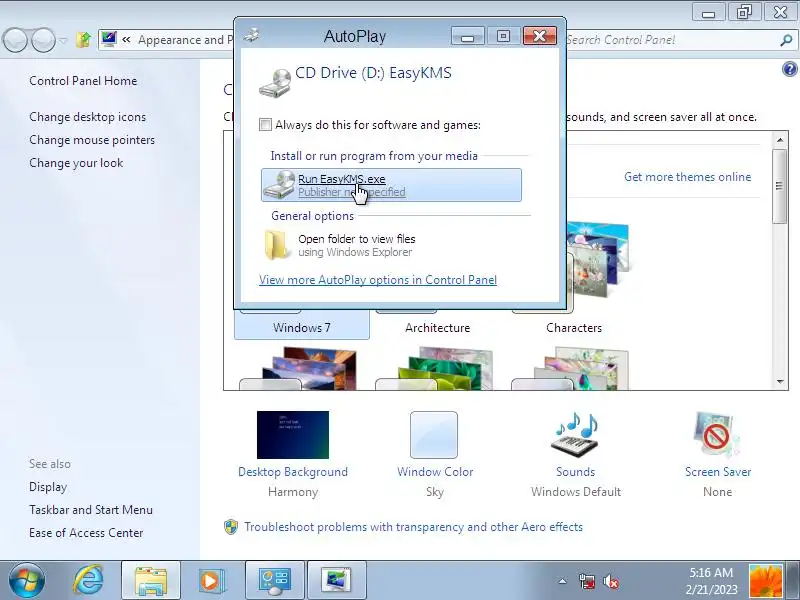Click the folder icon in General options
This screenshot has width=800, height=600.
click(276, 245)
